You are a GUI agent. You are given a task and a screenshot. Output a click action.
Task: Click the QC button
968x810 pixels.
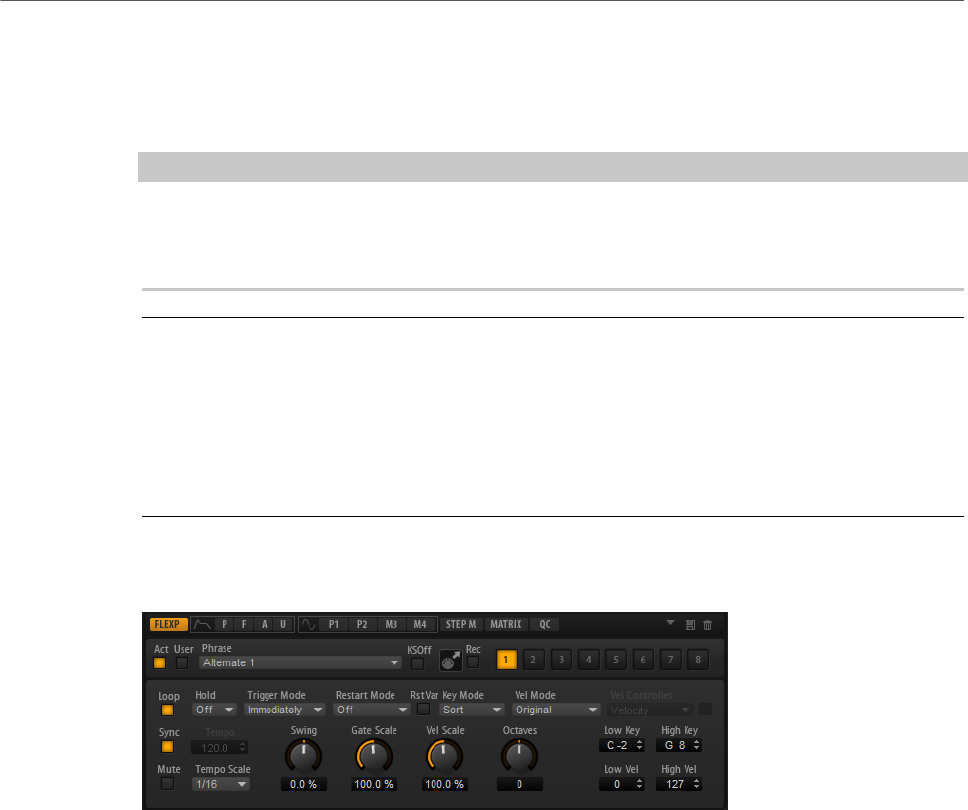tap(544, 624)
